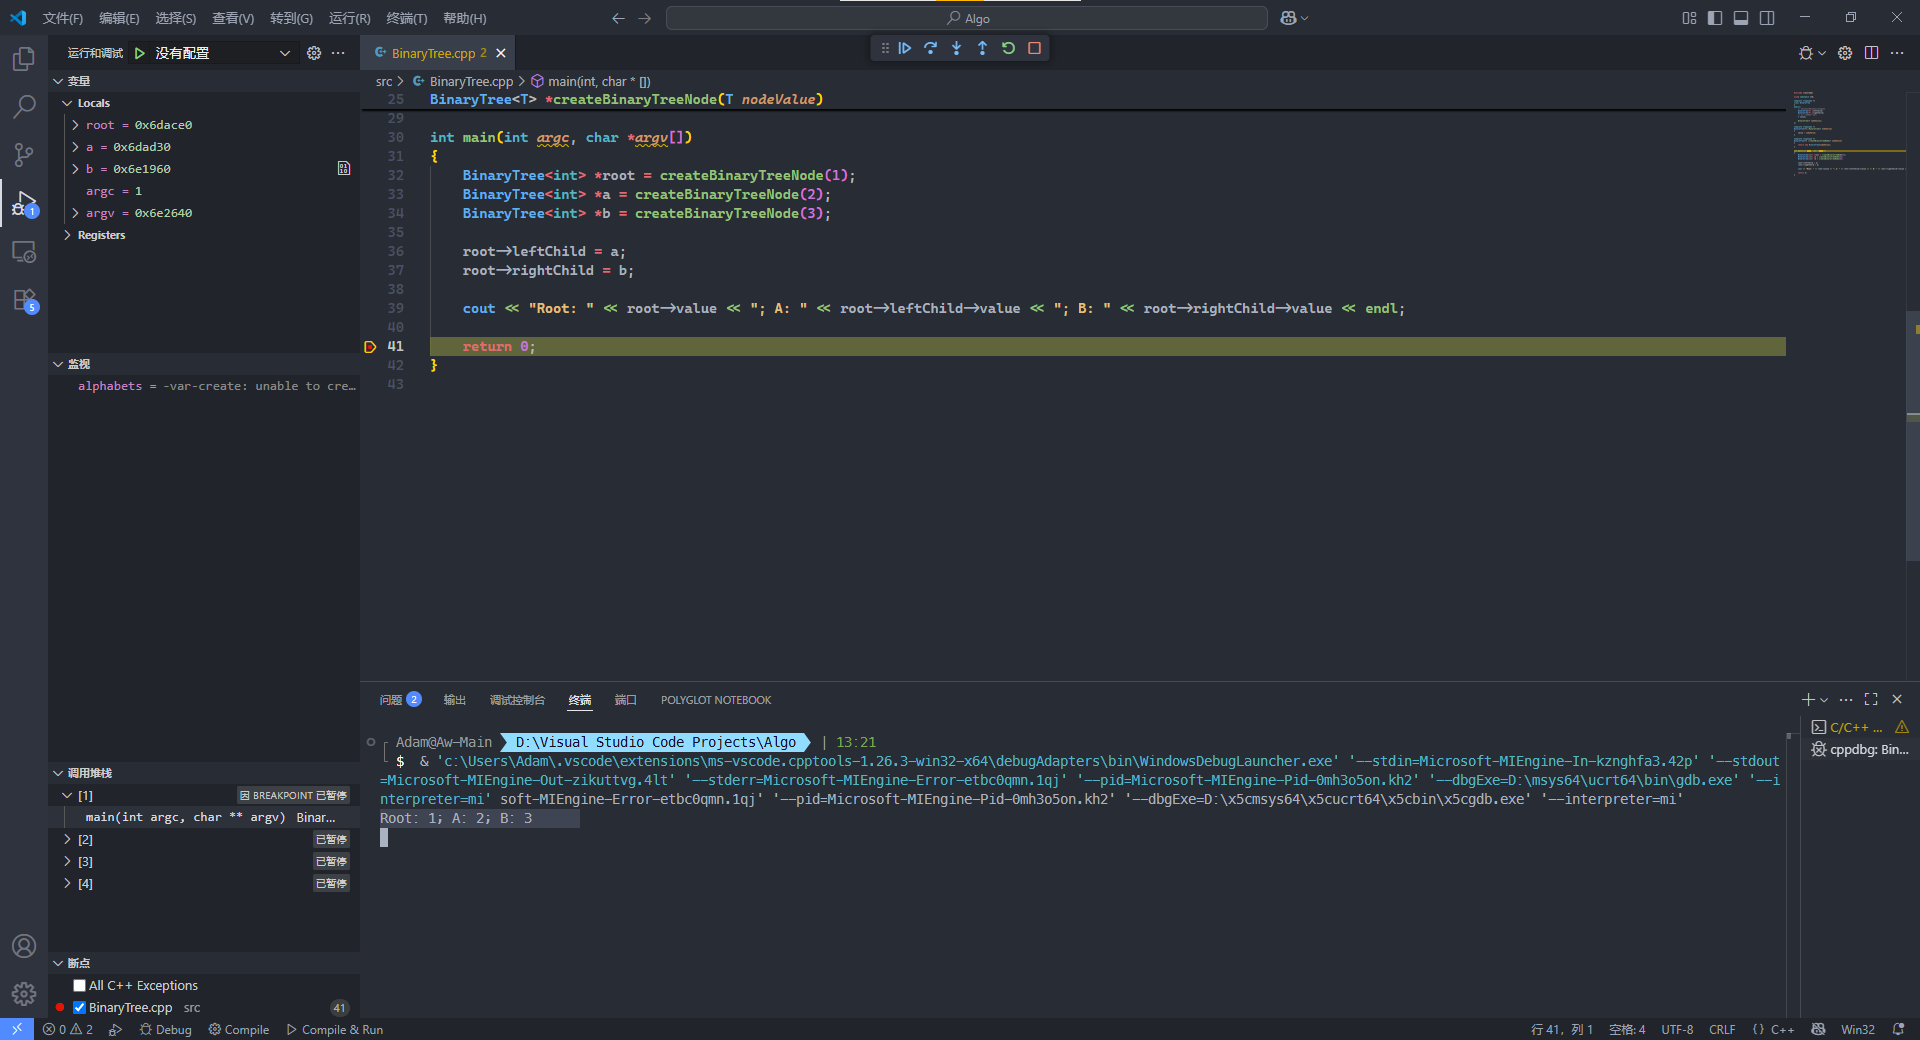Enable All C++ Exceptions breakpoint checkbox
The height and width of the screenshot is (1040, 1920).
(x=80, y=986)
